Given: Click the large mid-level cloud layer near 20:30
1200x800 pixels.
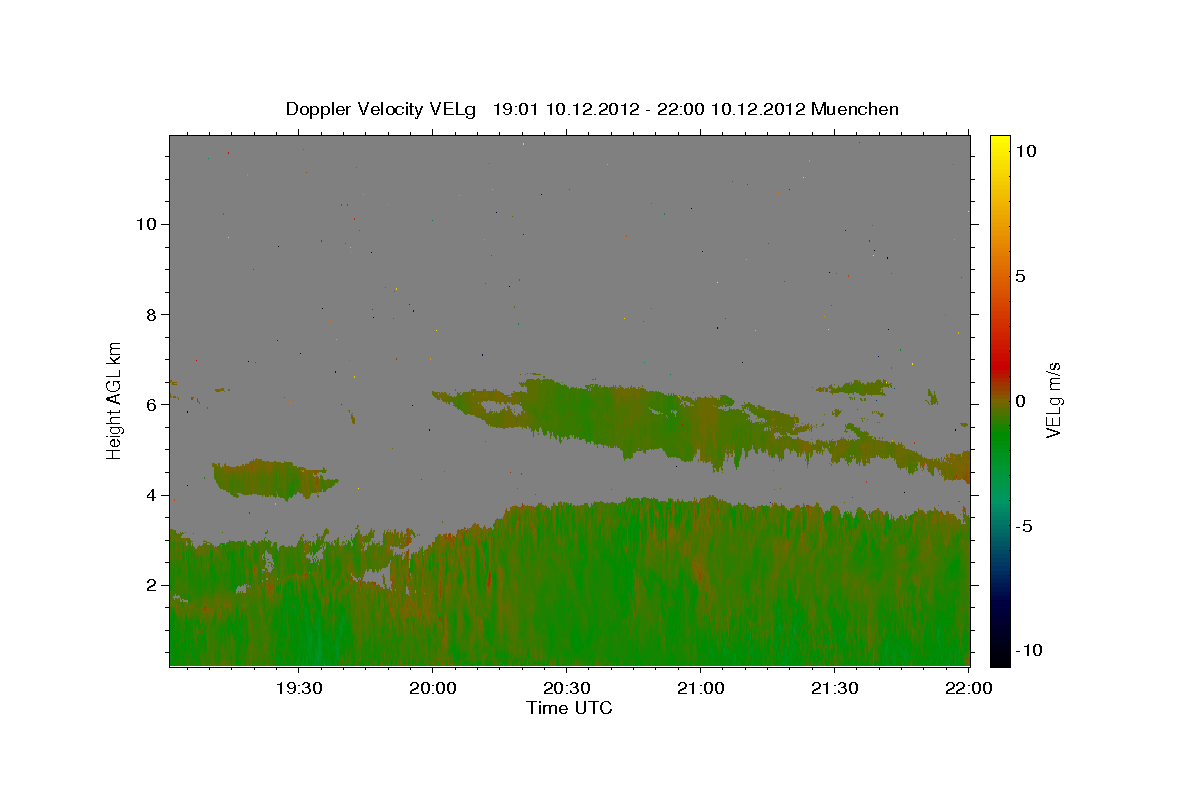Looking at the screenshot, I should click(x=610, y=418).
